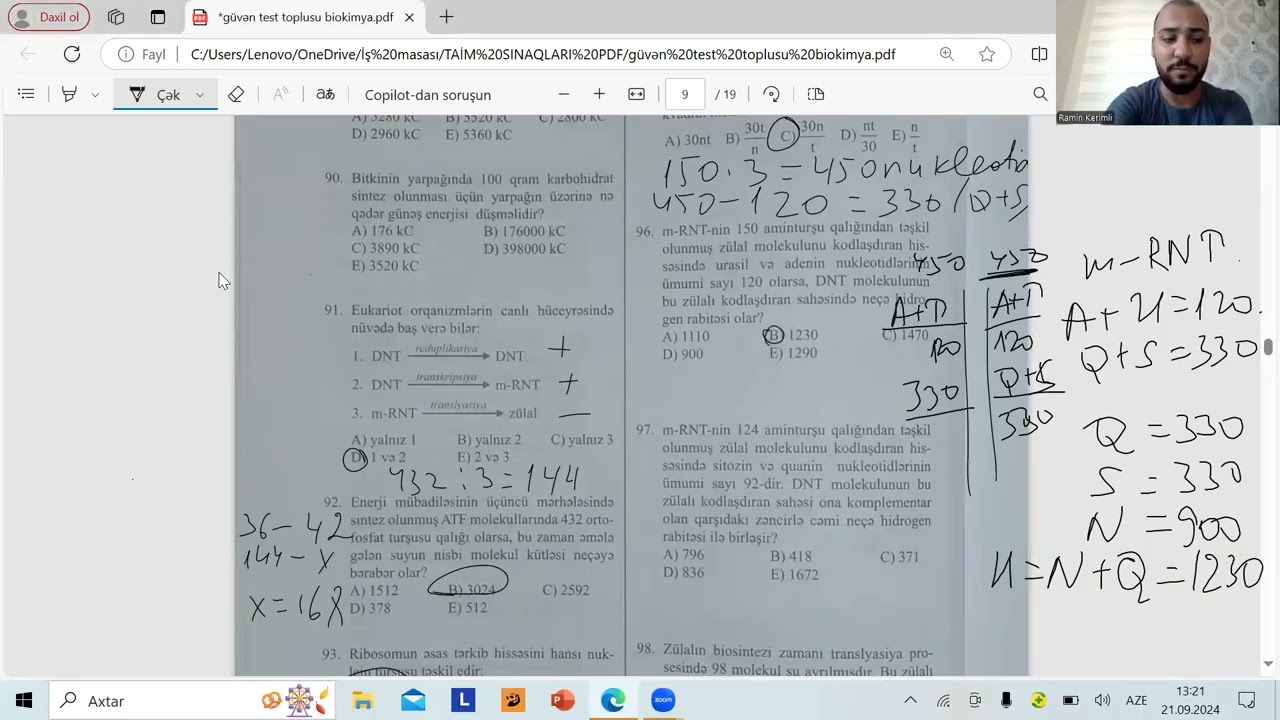
Task: Open the clock showing 13:21
Action: pyautogui.click(x=1190, y=700)
